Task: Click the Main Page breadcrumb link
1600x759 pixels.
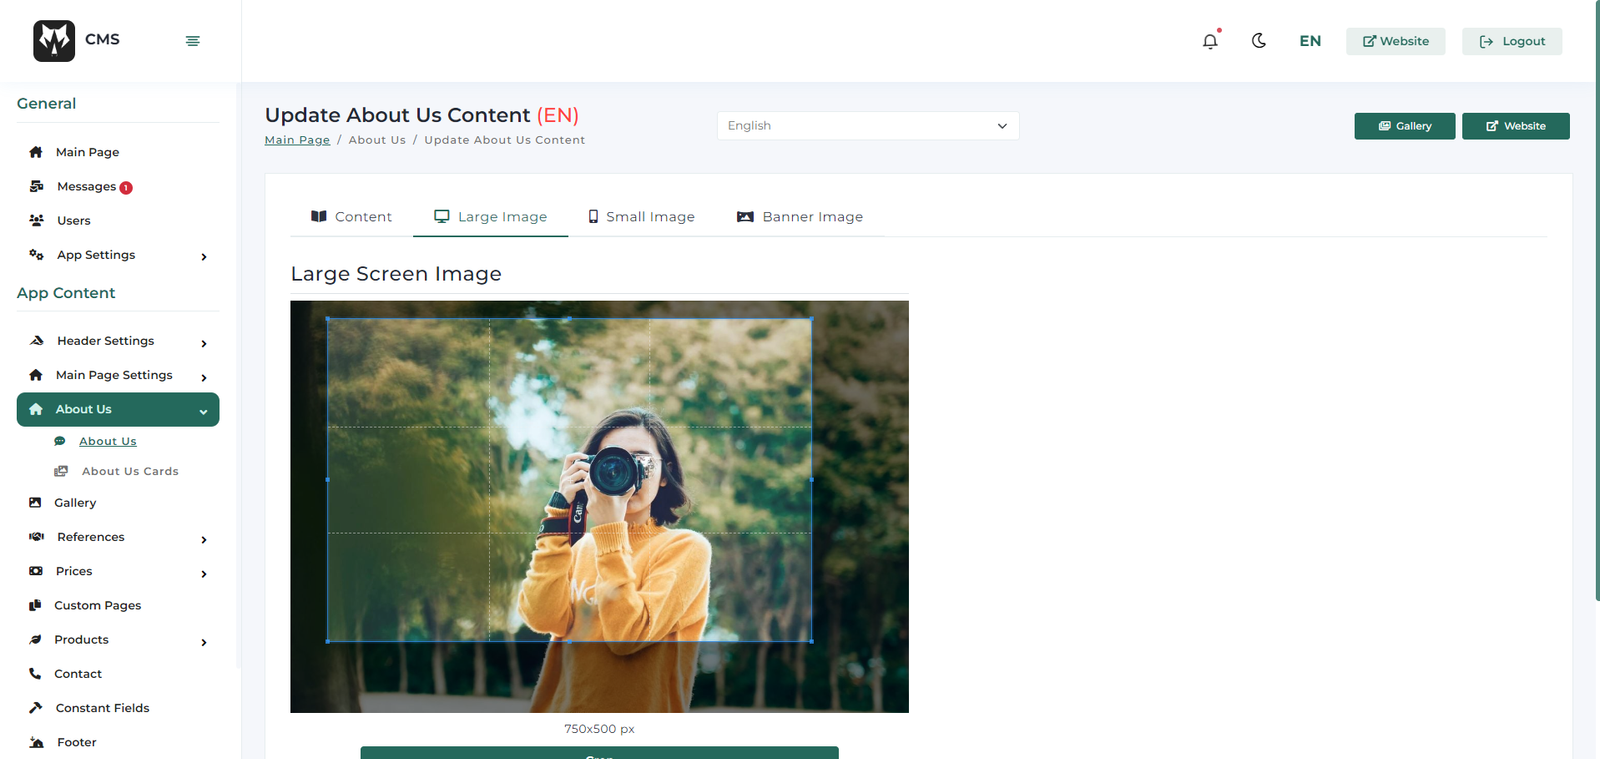Action: [297, 140]
